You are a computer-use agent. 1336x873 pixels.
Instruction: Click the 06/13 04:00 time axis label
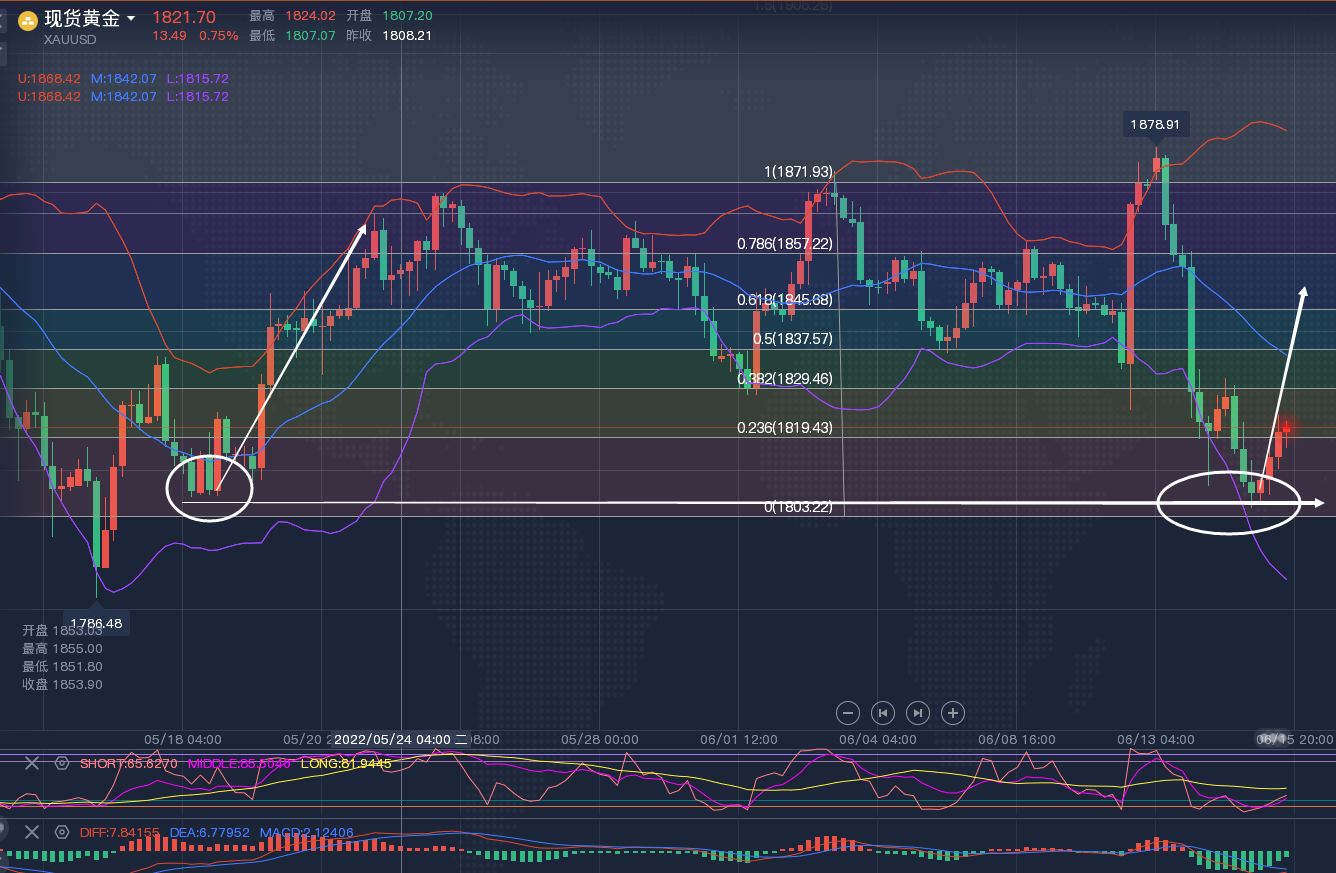point(1156,739)
